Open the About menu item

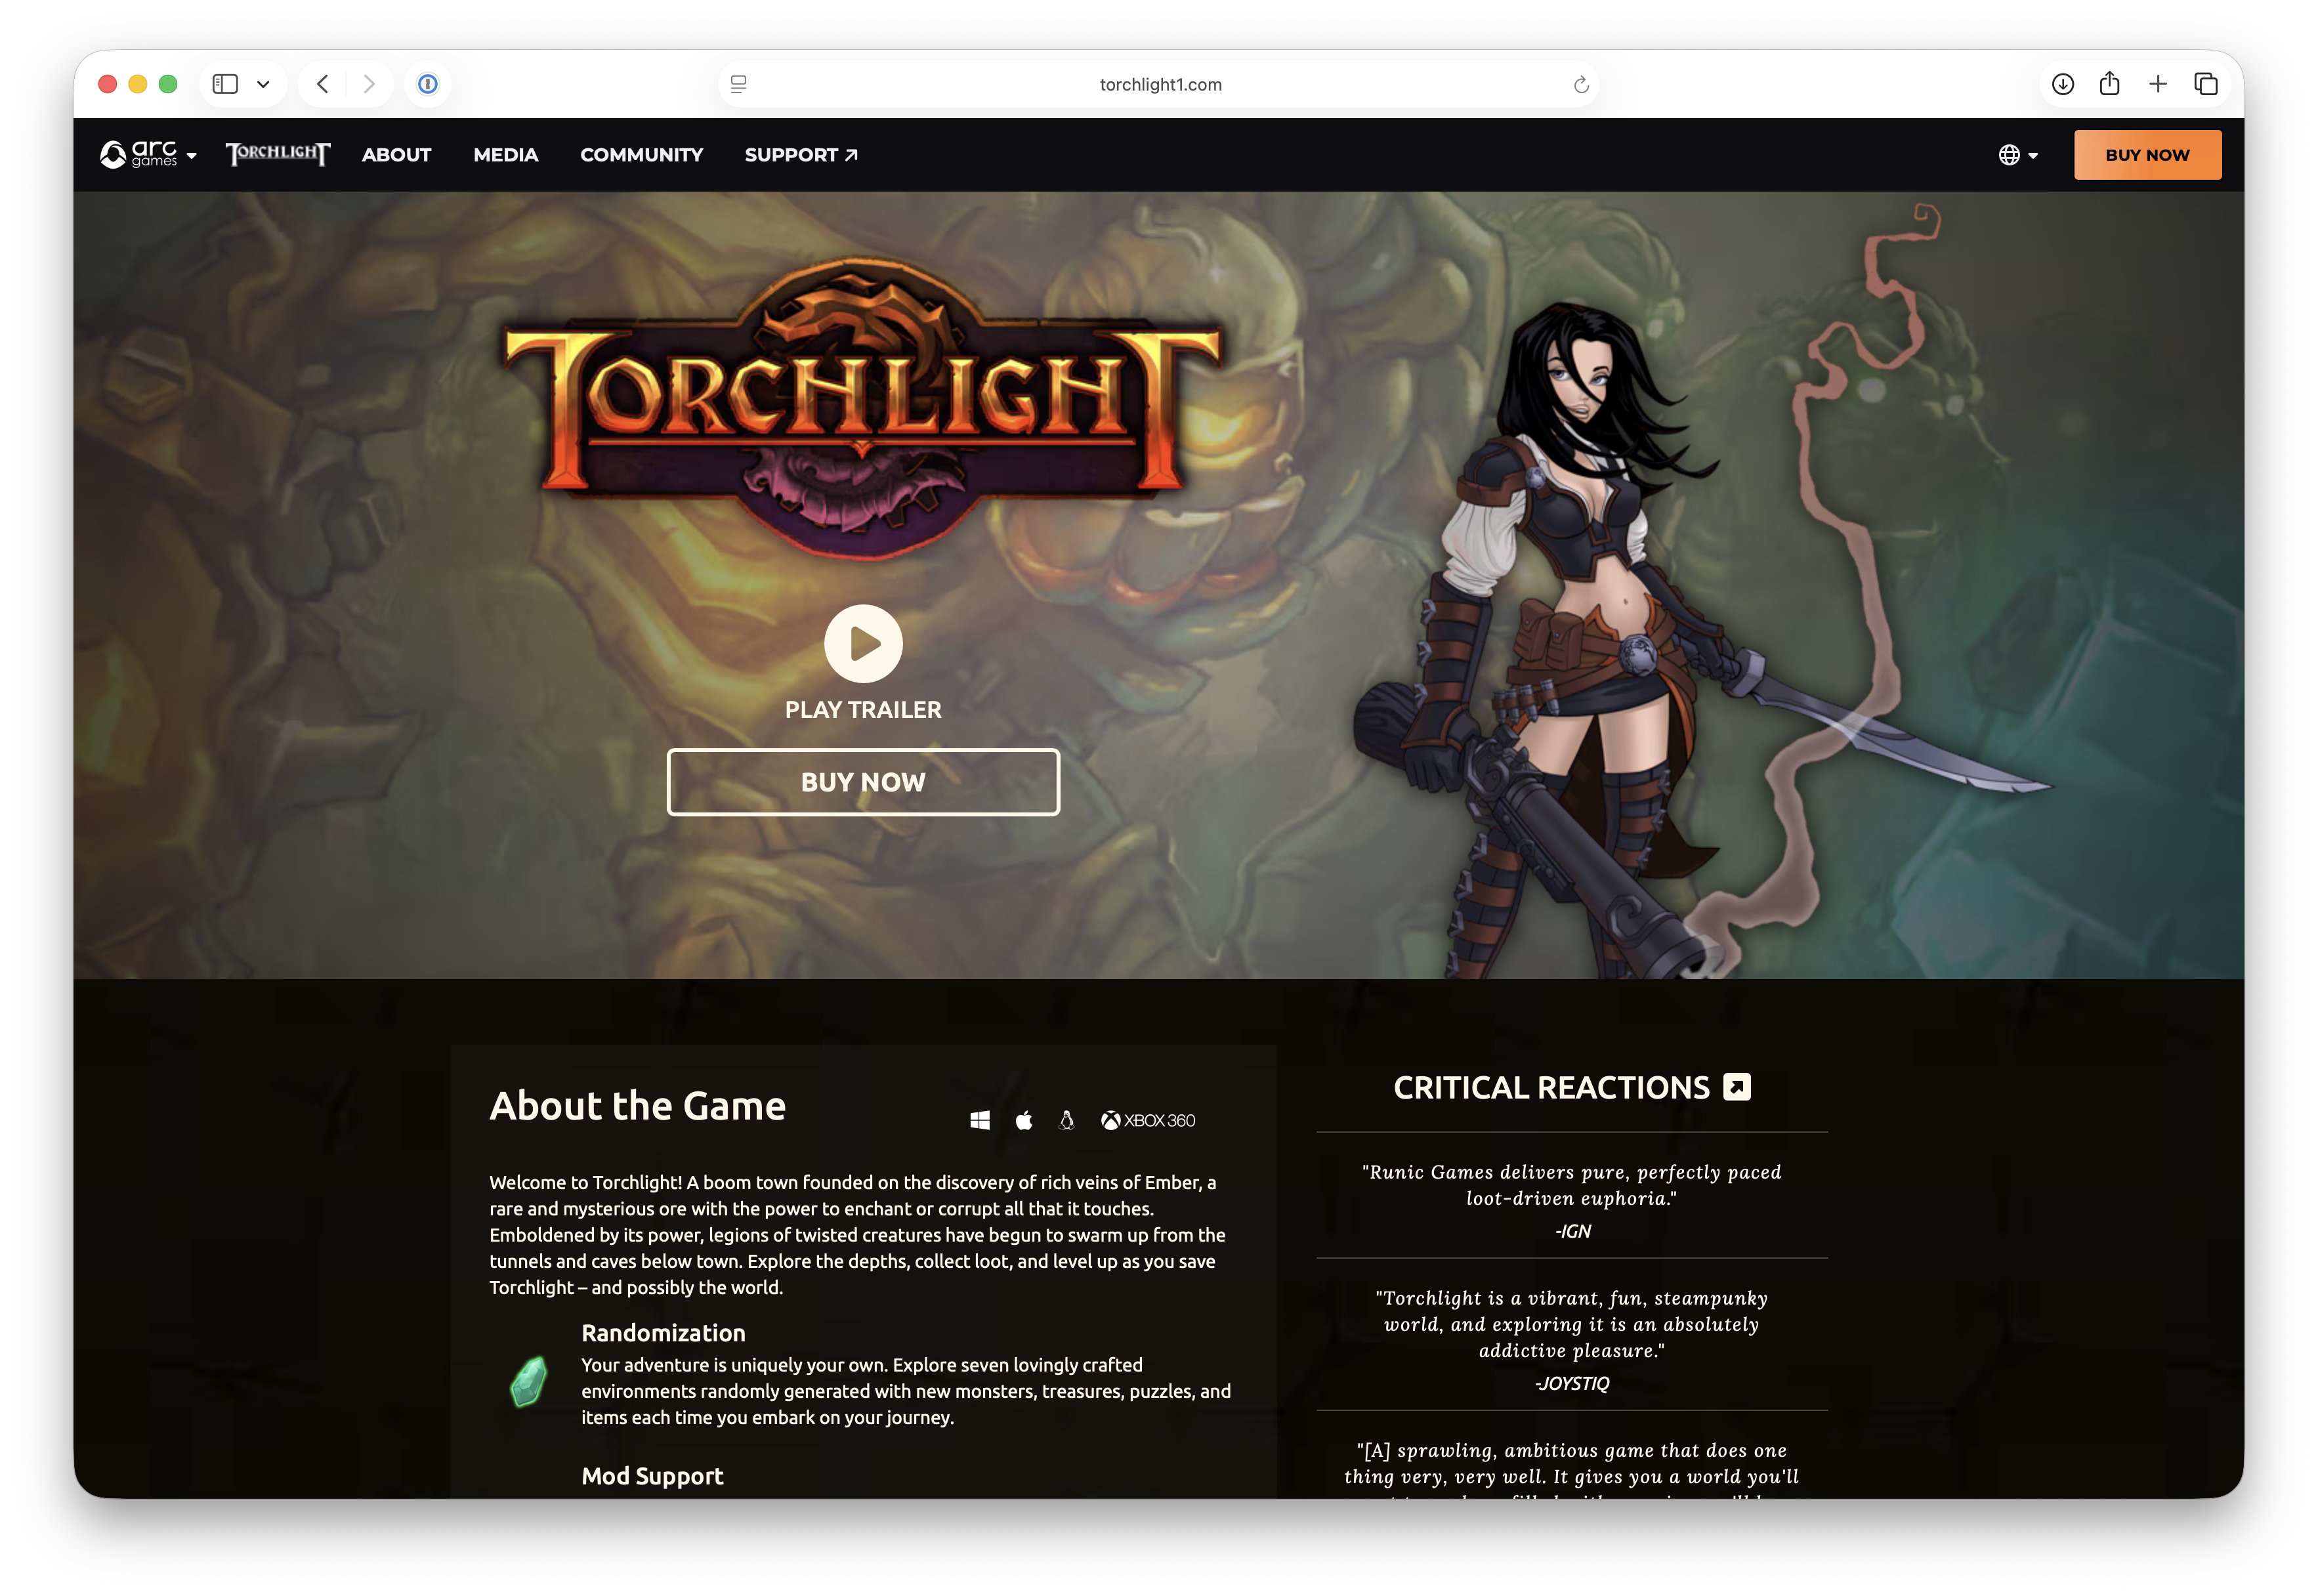pyautogui.click(x=396, y=155)
